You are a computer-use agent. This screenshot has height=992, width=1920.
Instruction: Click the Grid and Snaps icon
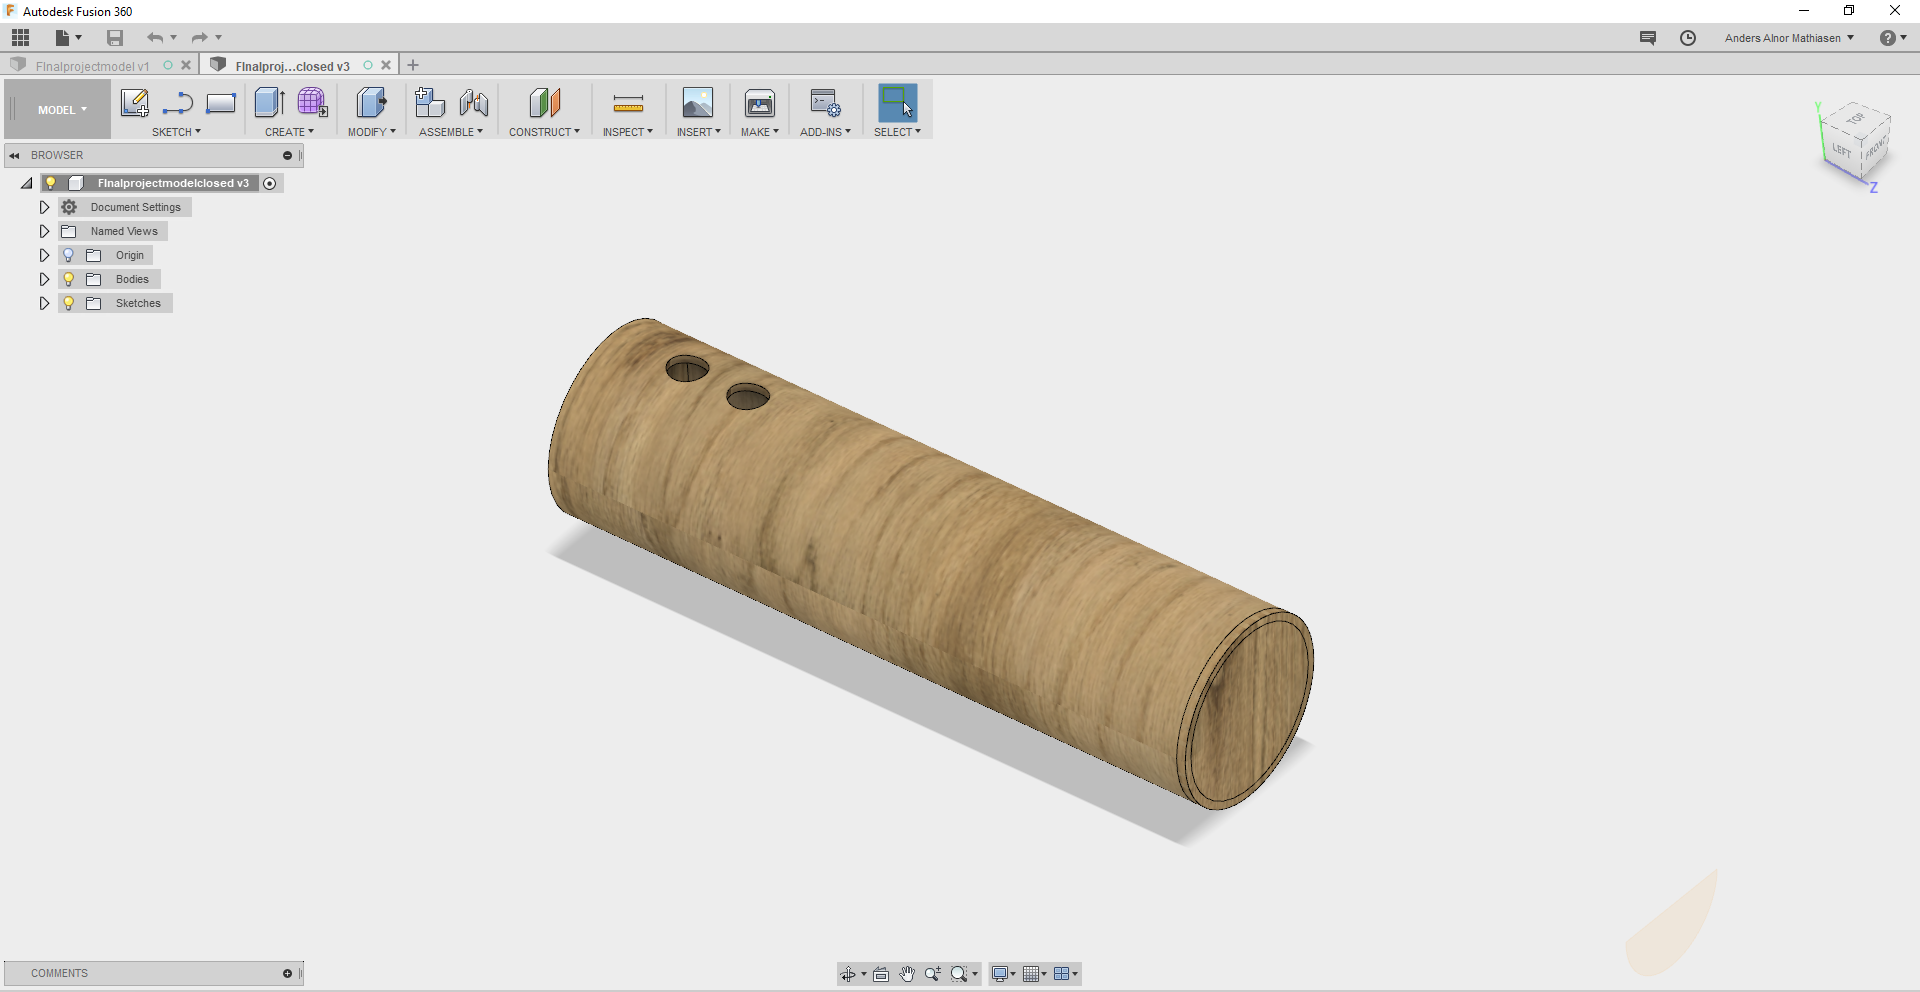point(1031,974)
